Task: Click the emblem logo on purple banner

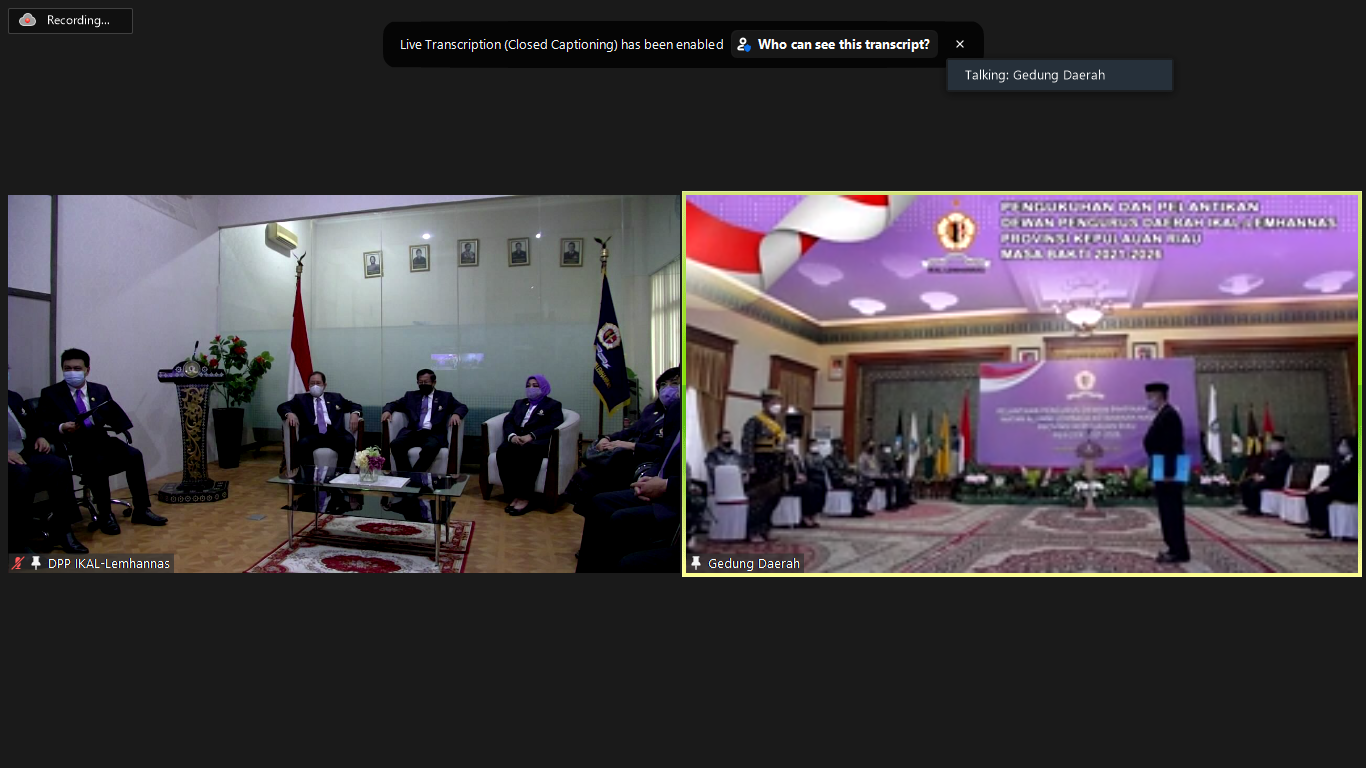Action: pyautogui.click(x=955, y=231)
